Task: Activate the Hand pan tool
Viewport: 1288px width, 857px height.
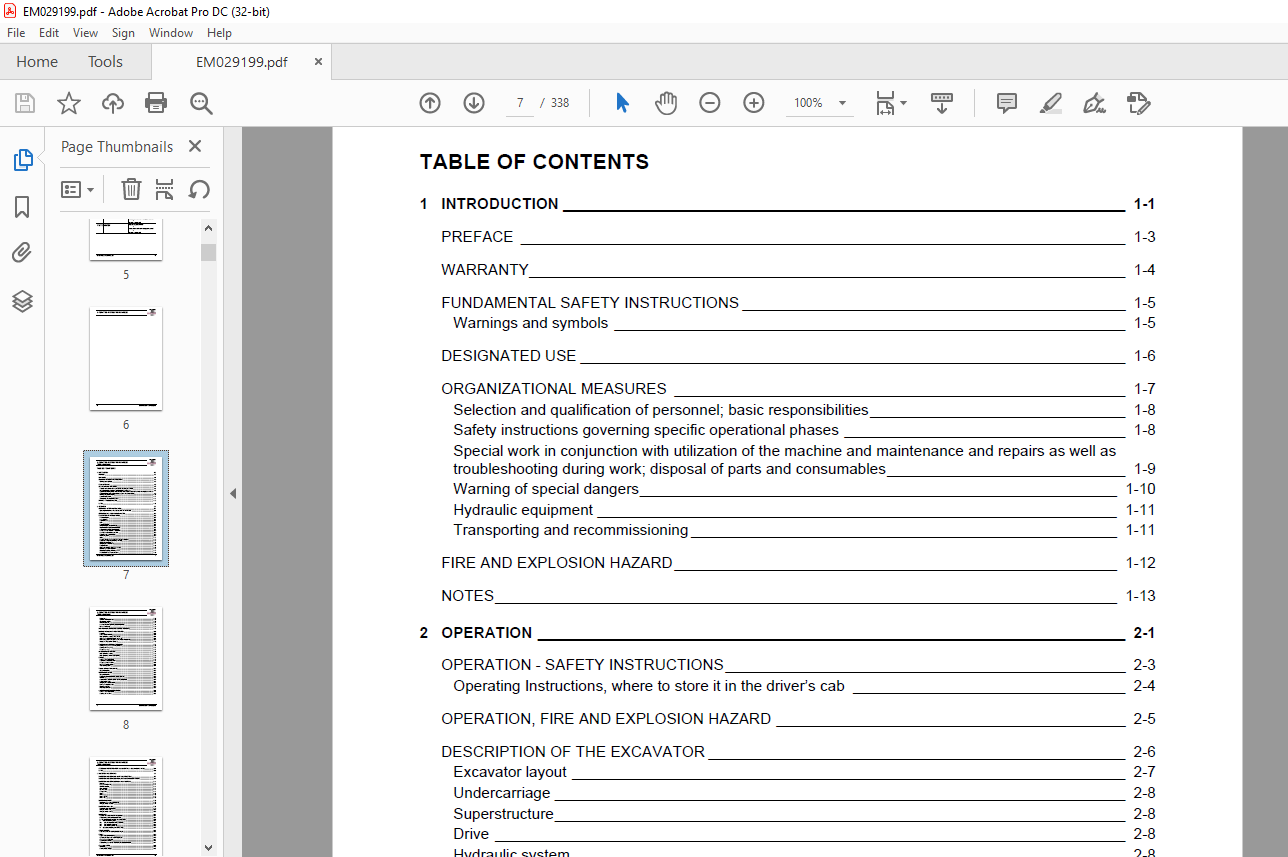Action: pyautogui.click(x=666, y=103)
